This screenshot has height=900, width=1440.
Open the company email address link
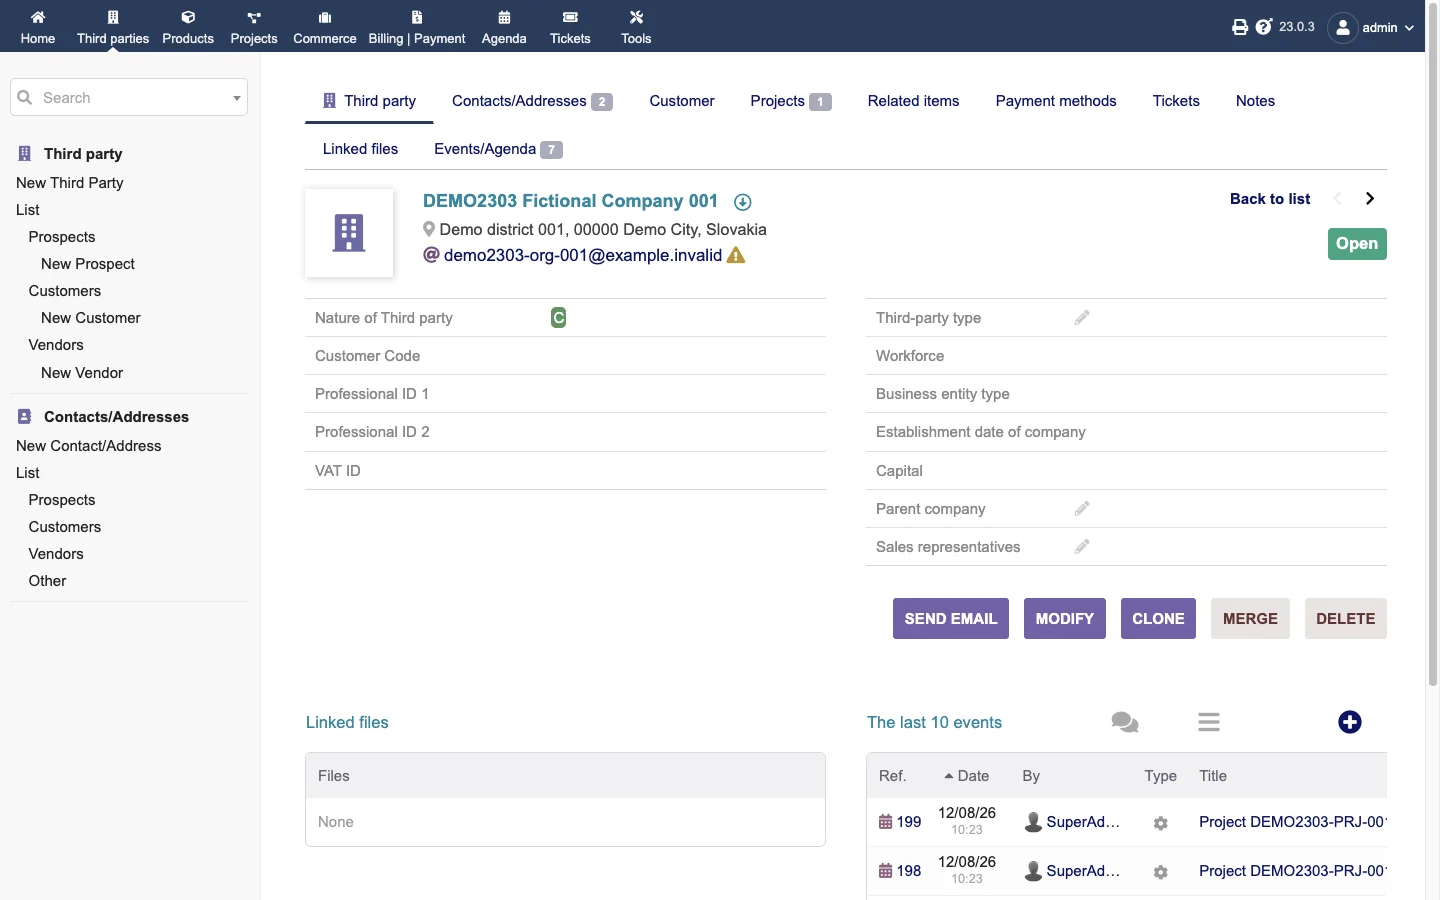[x=582, y=255]
